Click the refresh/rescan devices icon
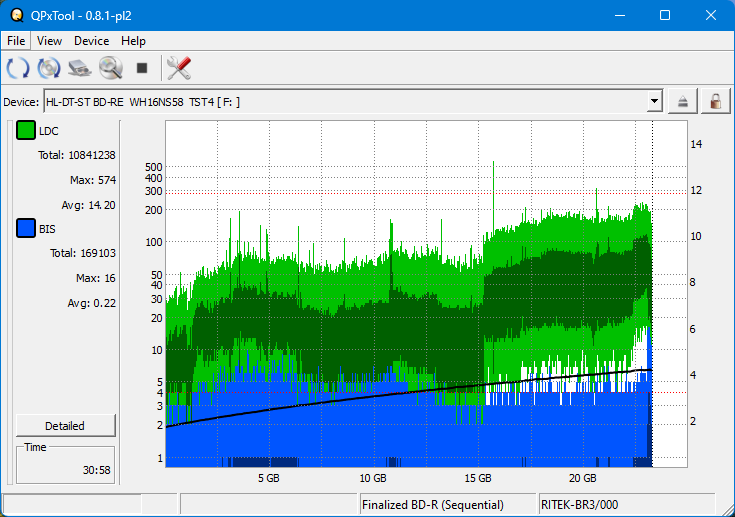This screenshot has width=735, height=517. [x=18, y=68]
